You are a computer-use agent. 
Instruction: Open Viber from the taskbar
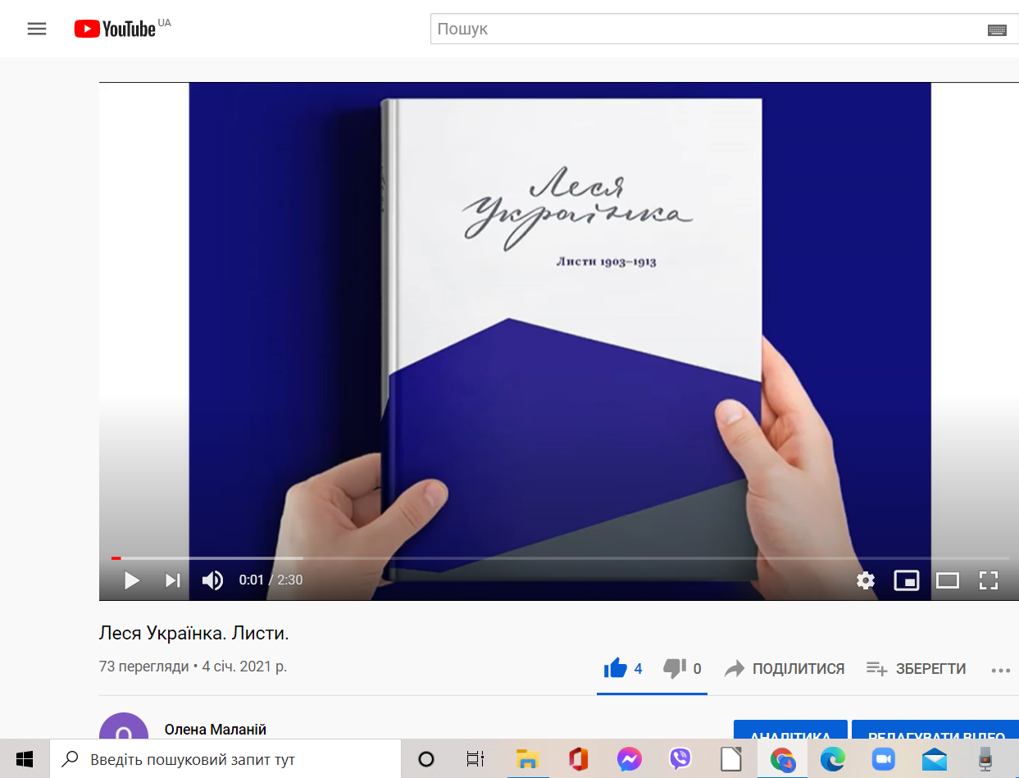680,759
